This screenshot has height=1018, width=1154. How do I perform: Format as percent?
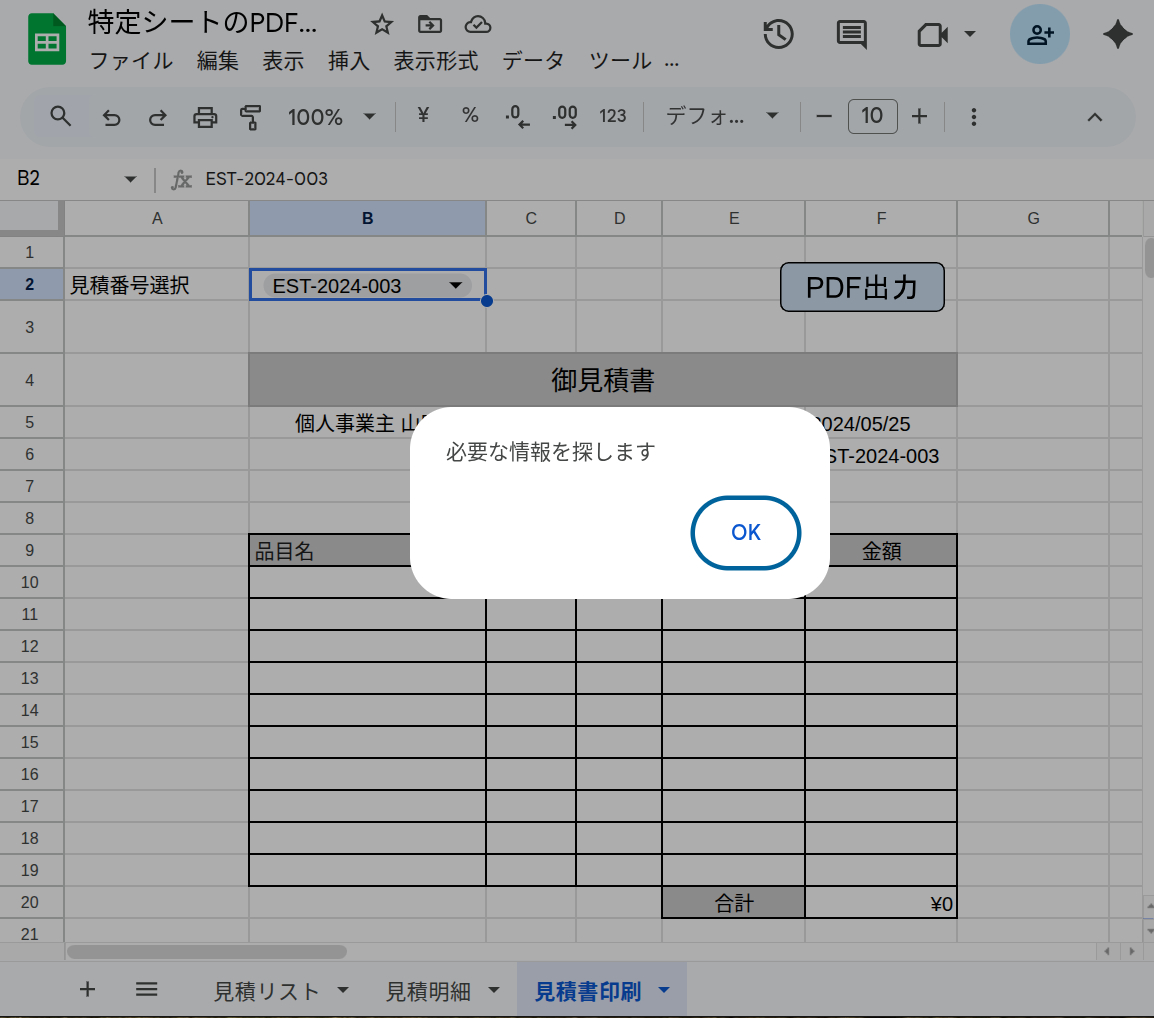(x=470, y=116)
